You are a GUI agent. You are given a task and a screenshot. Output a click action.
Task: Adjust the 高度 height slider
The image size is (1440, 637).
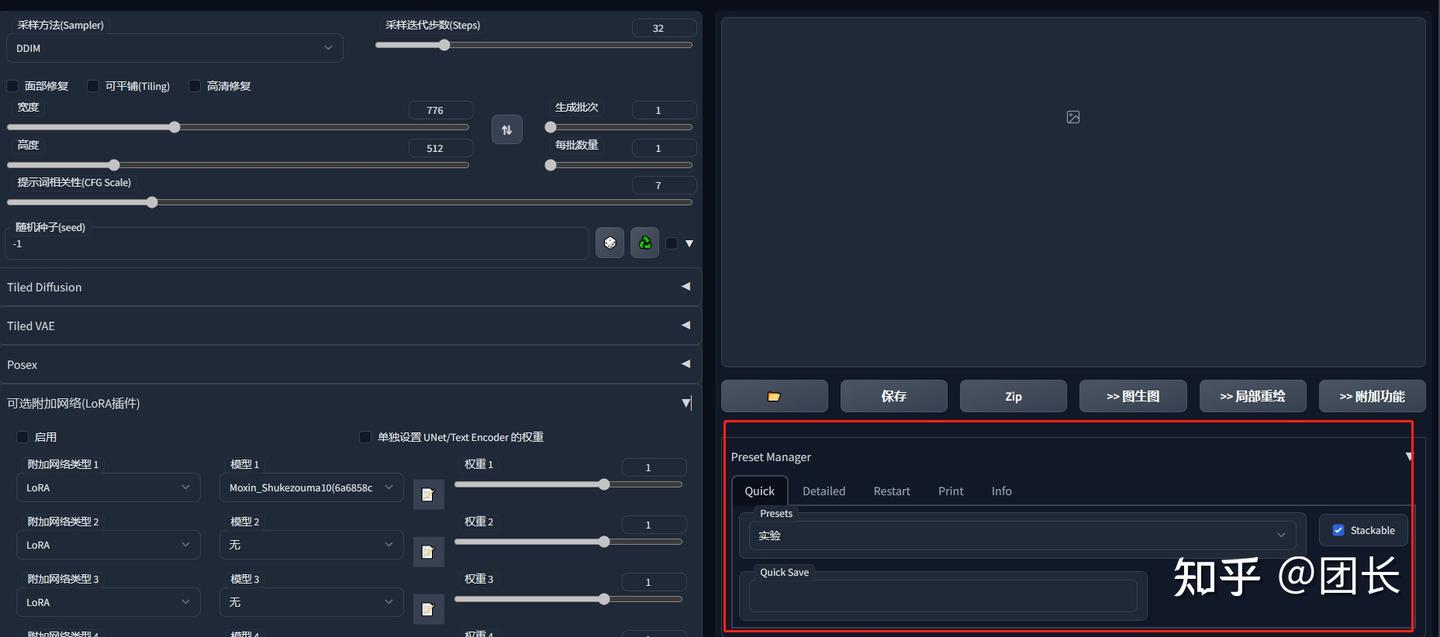click(238, 165)
